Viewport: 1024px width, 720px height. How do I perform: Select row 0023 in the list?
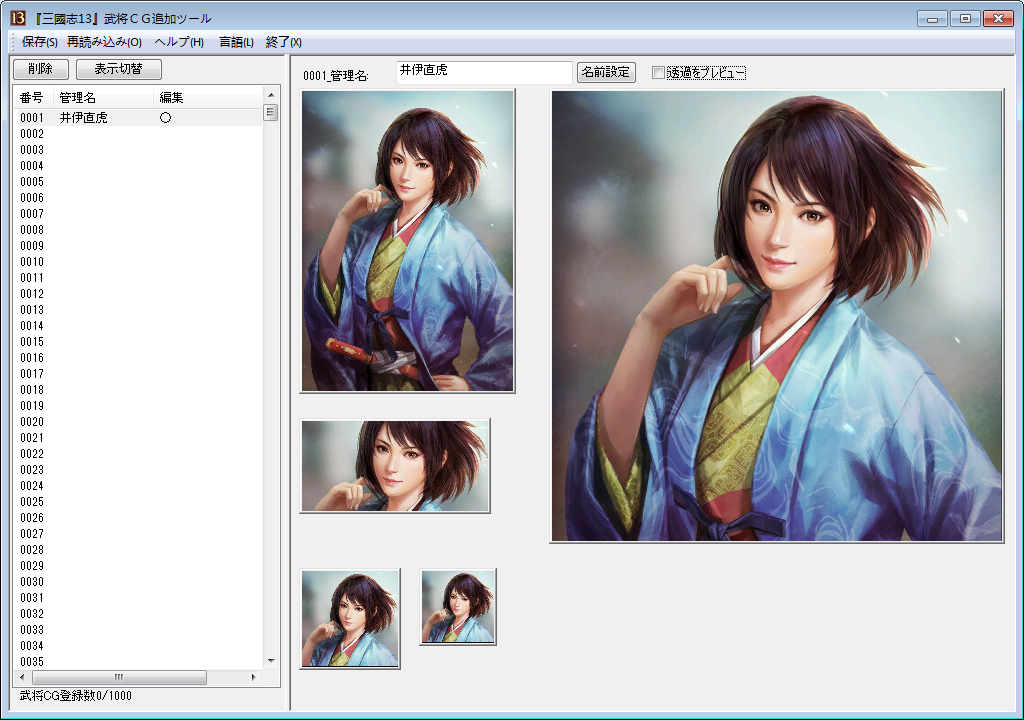click(x=138, y=470)
